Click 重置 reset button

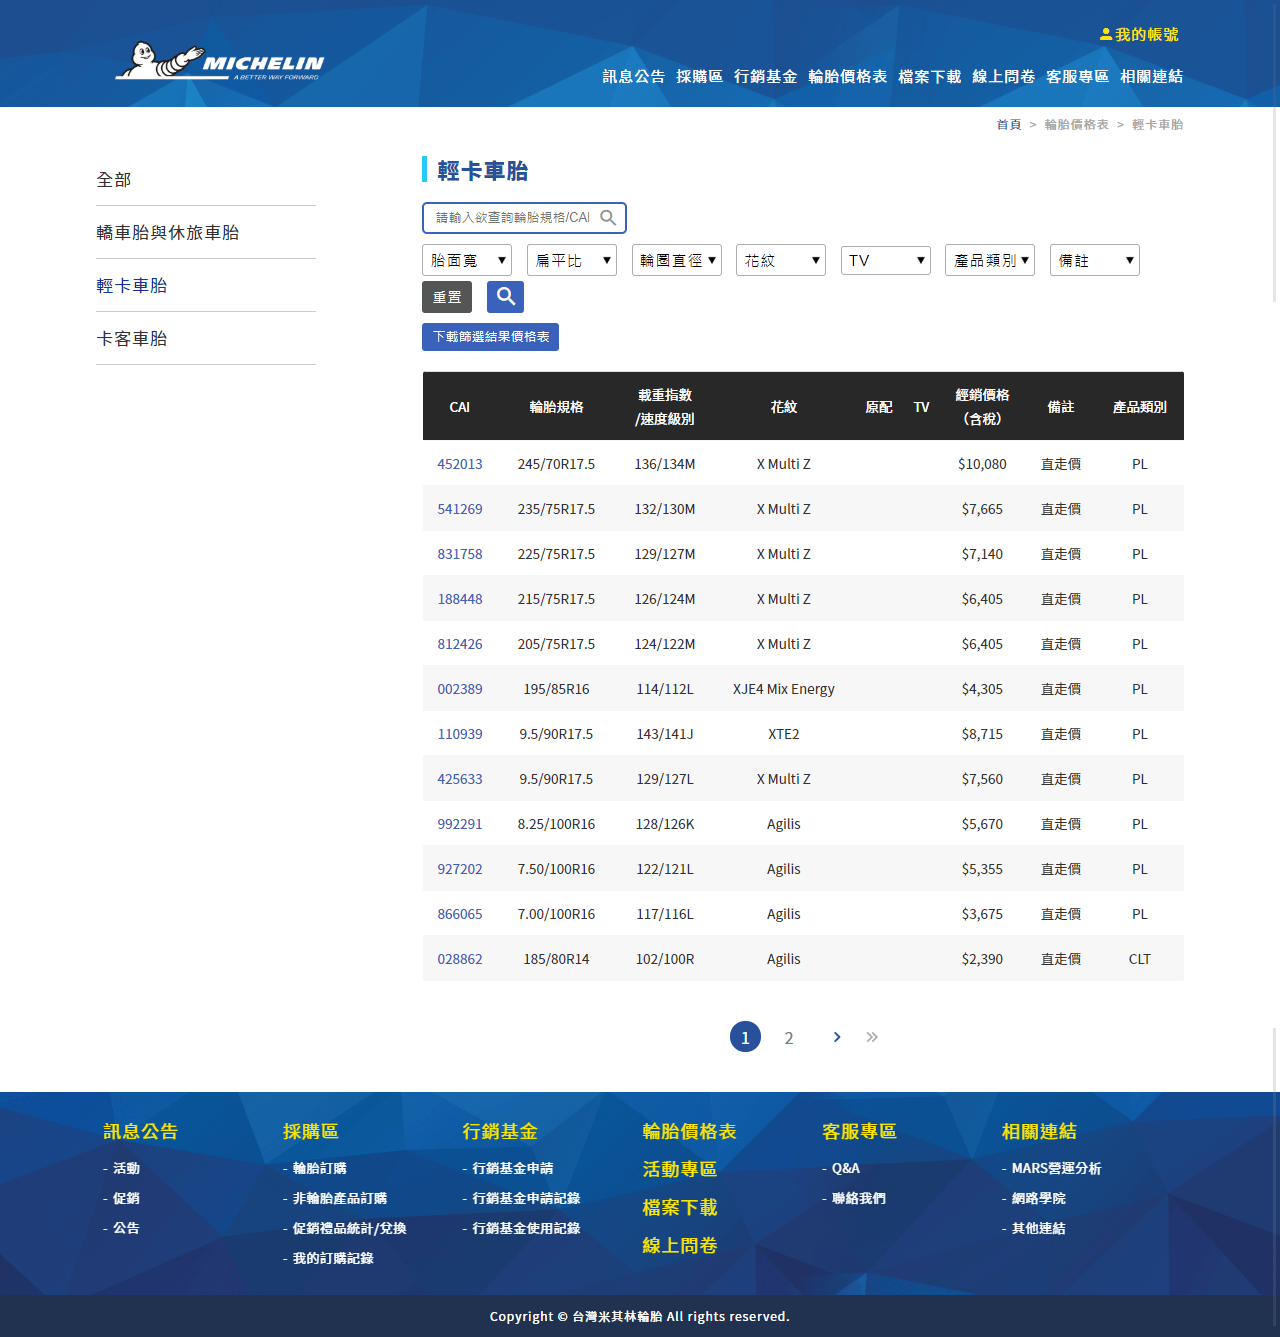click(x=447, y=297)
